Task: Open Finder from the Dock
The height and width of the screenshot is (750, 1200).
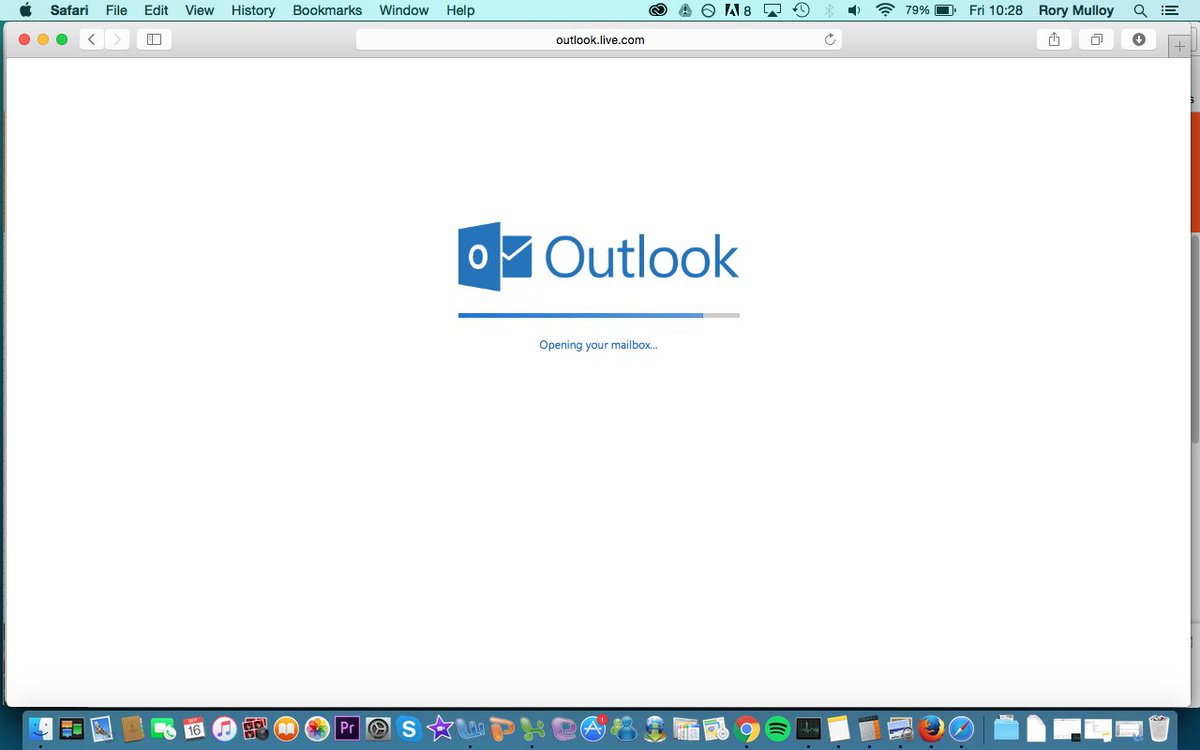Action: click(x=42, y=728)
